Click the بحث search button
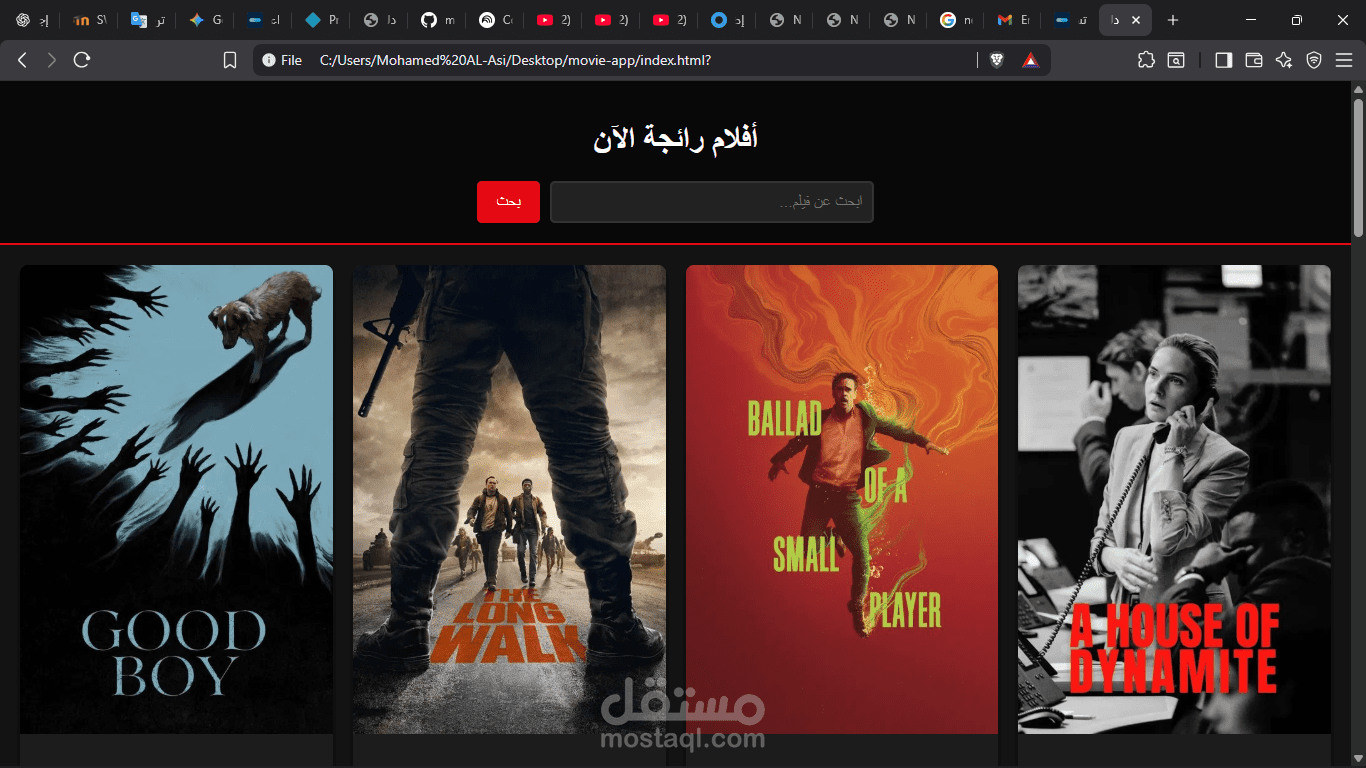Viewport: 1366px width, 768px height. (x=508, y=201)
